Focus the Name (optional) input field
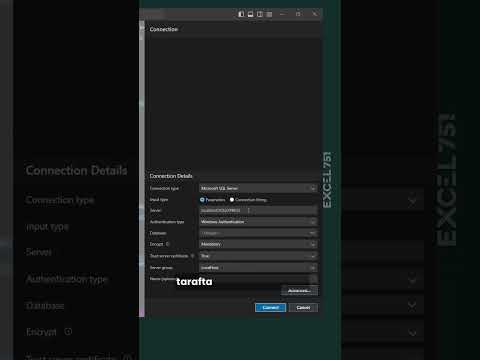 258,279
